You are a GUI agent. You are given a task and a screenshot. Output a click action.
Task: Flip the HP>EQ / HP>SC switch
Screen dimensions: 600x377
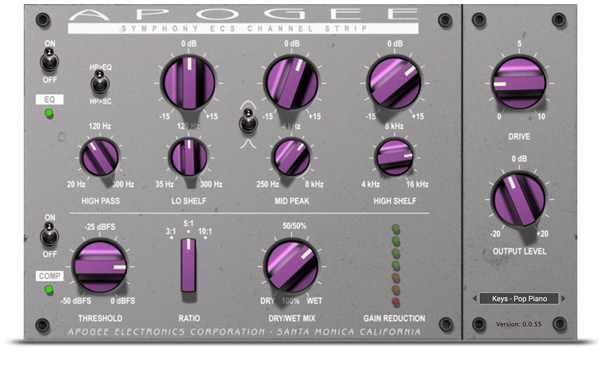click(x=100, y=83)
